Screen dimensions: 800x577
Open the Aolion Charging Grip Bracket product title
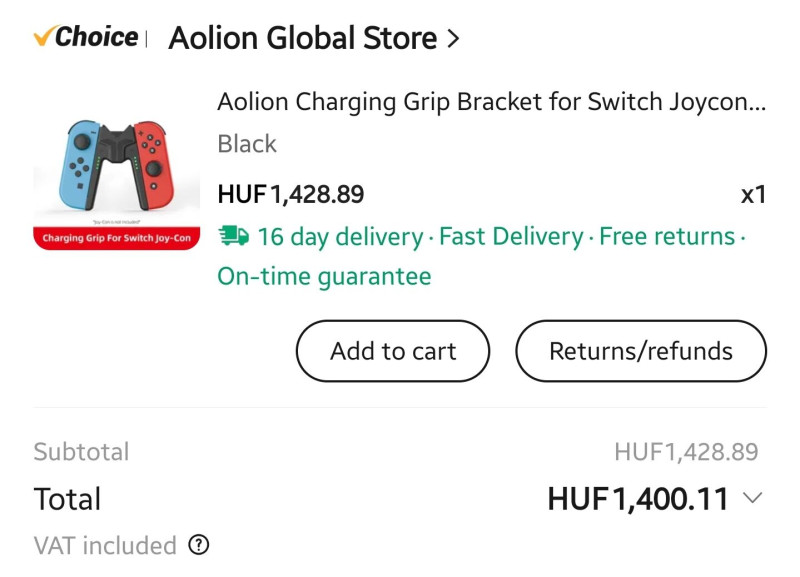click(491, 102)
